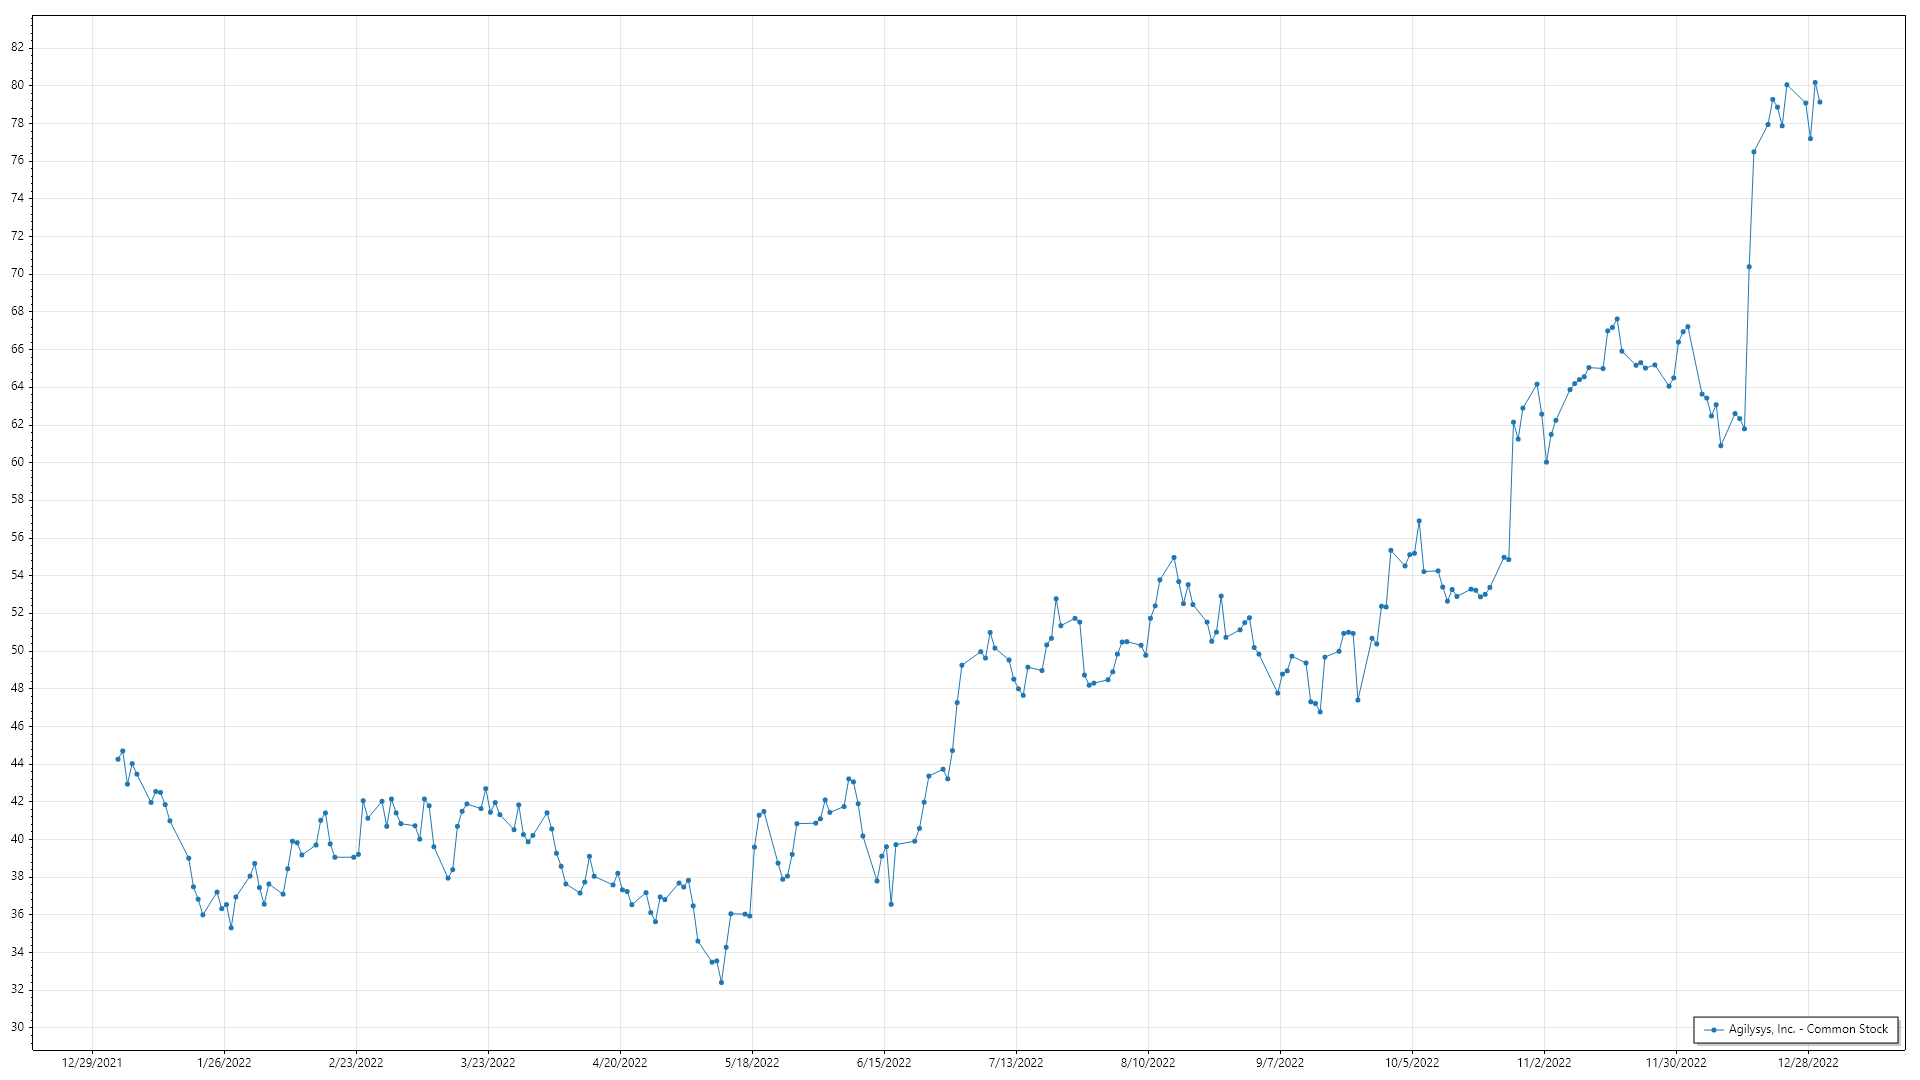
Task: Click the 12/28/2022 x-axis date label
Action: (x=1808, y=1063)
